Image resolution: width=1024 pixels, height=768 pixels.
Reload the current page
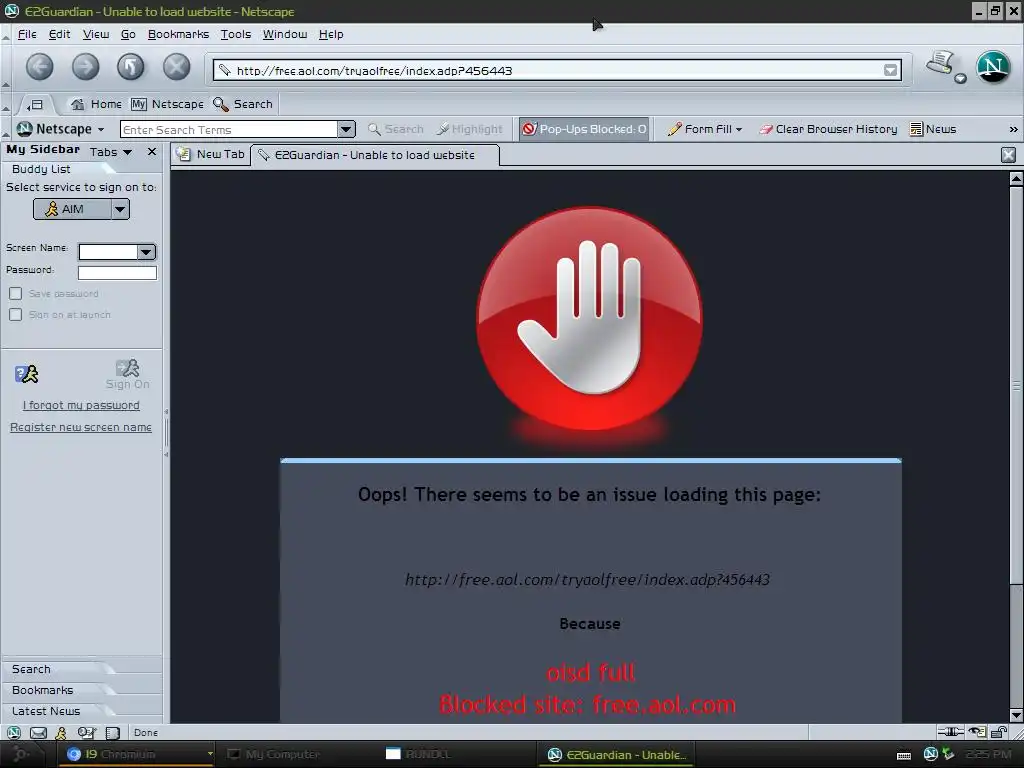pos(131,67)
